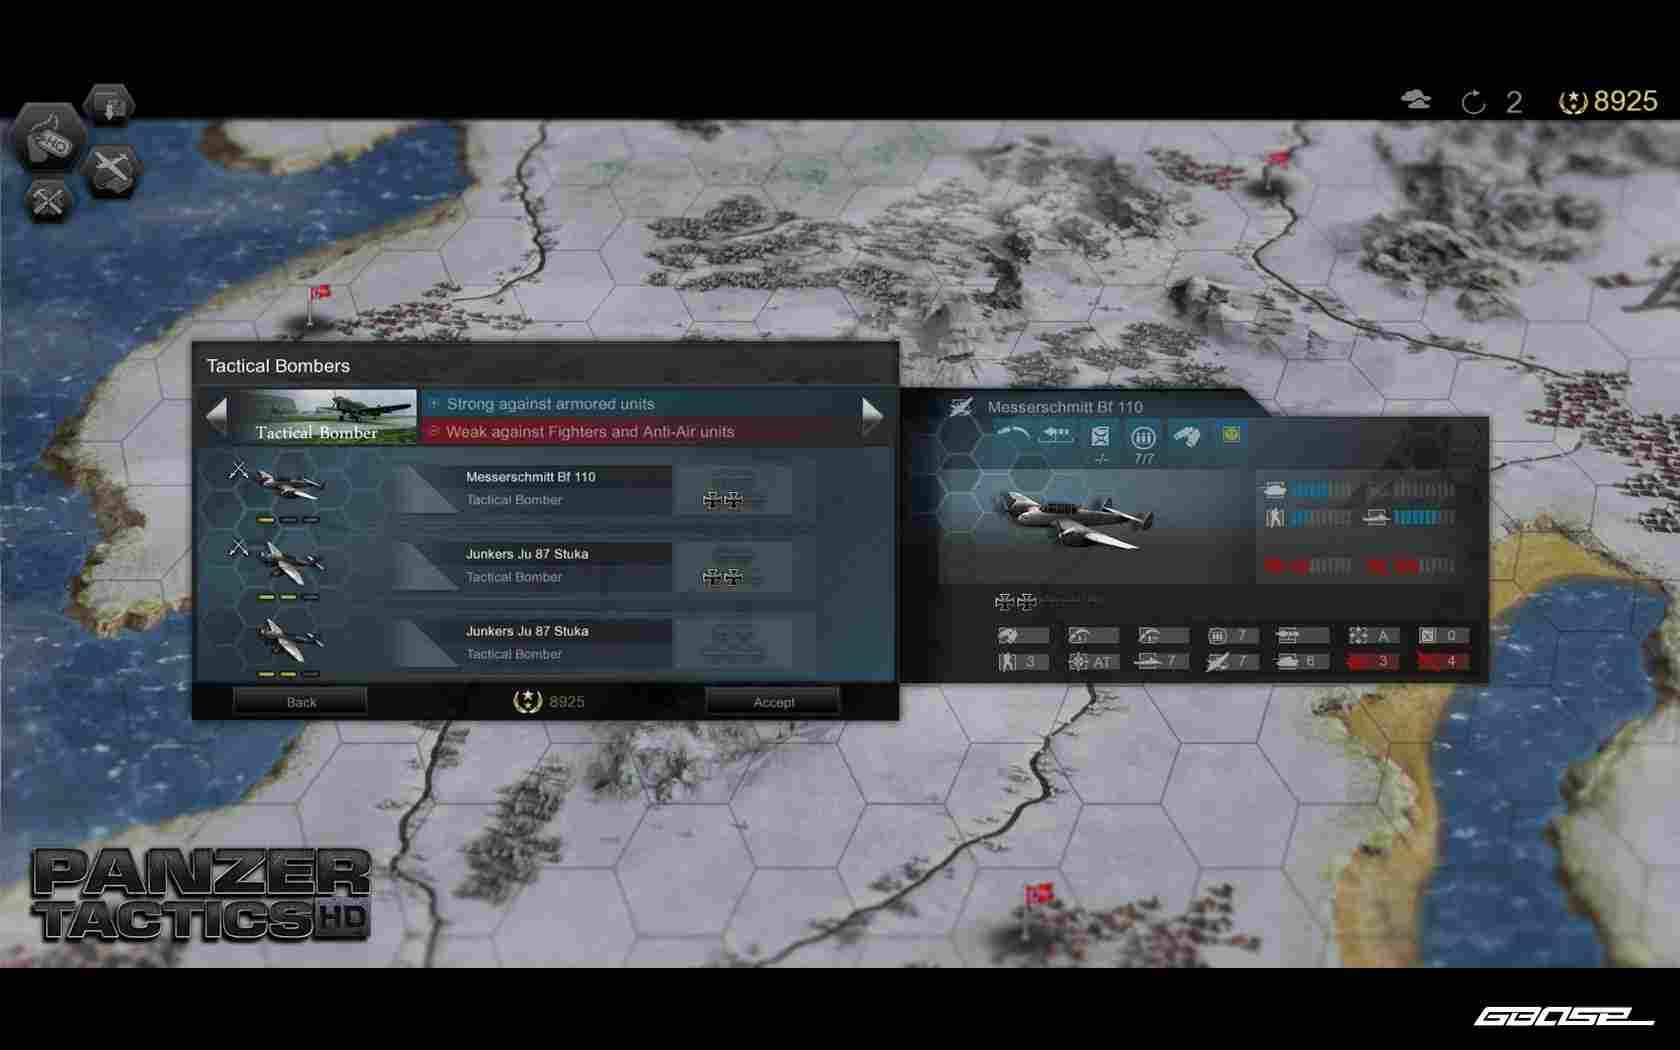Open the tank unit hexagon button
The image size is (1680, 1050).
pos(48,138)
